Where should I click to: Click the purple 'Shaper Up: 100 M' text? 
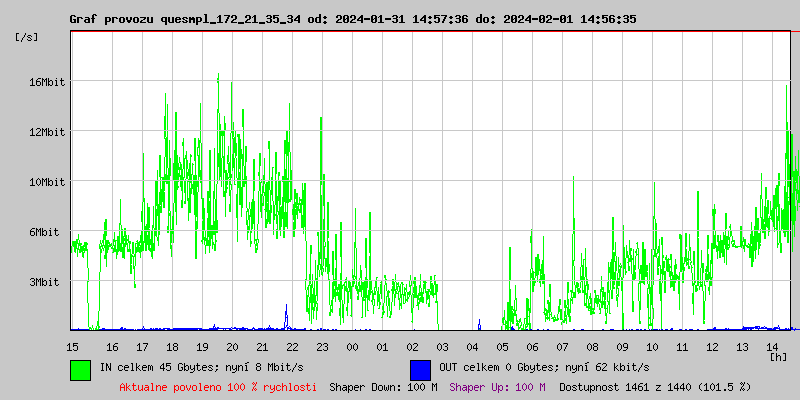498,387
